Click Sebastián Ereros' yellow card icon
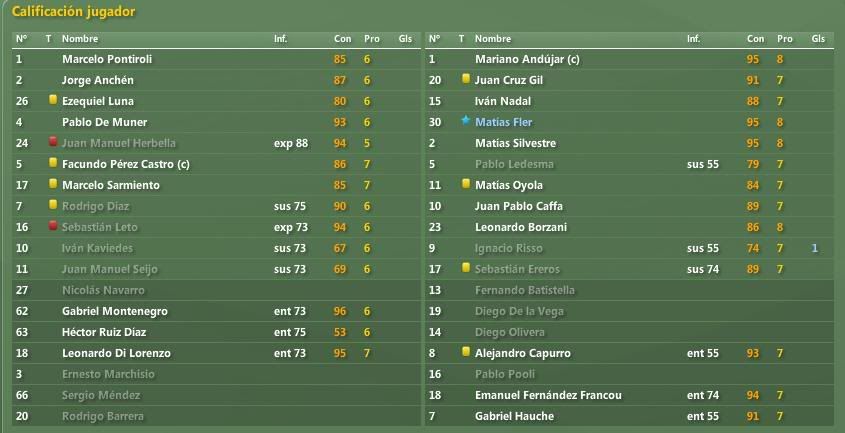Image resolution: width=845 pixels, height=433 pixels. pos(466,268)
